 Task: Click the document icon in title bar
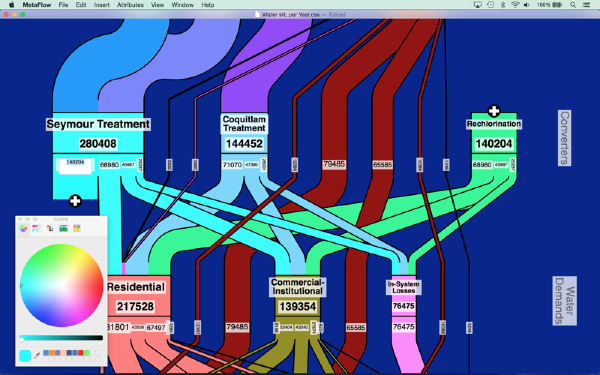pos(257,15)
